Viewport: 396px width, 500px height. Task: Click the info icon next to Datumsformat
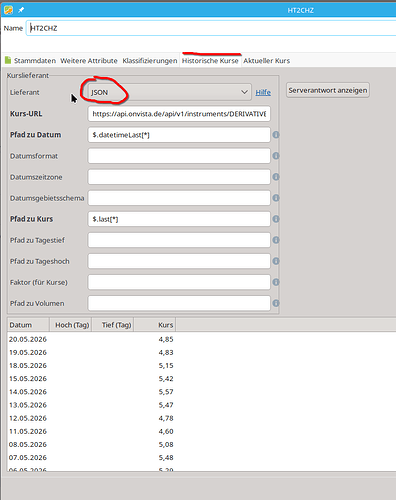(x=276, y=156)
